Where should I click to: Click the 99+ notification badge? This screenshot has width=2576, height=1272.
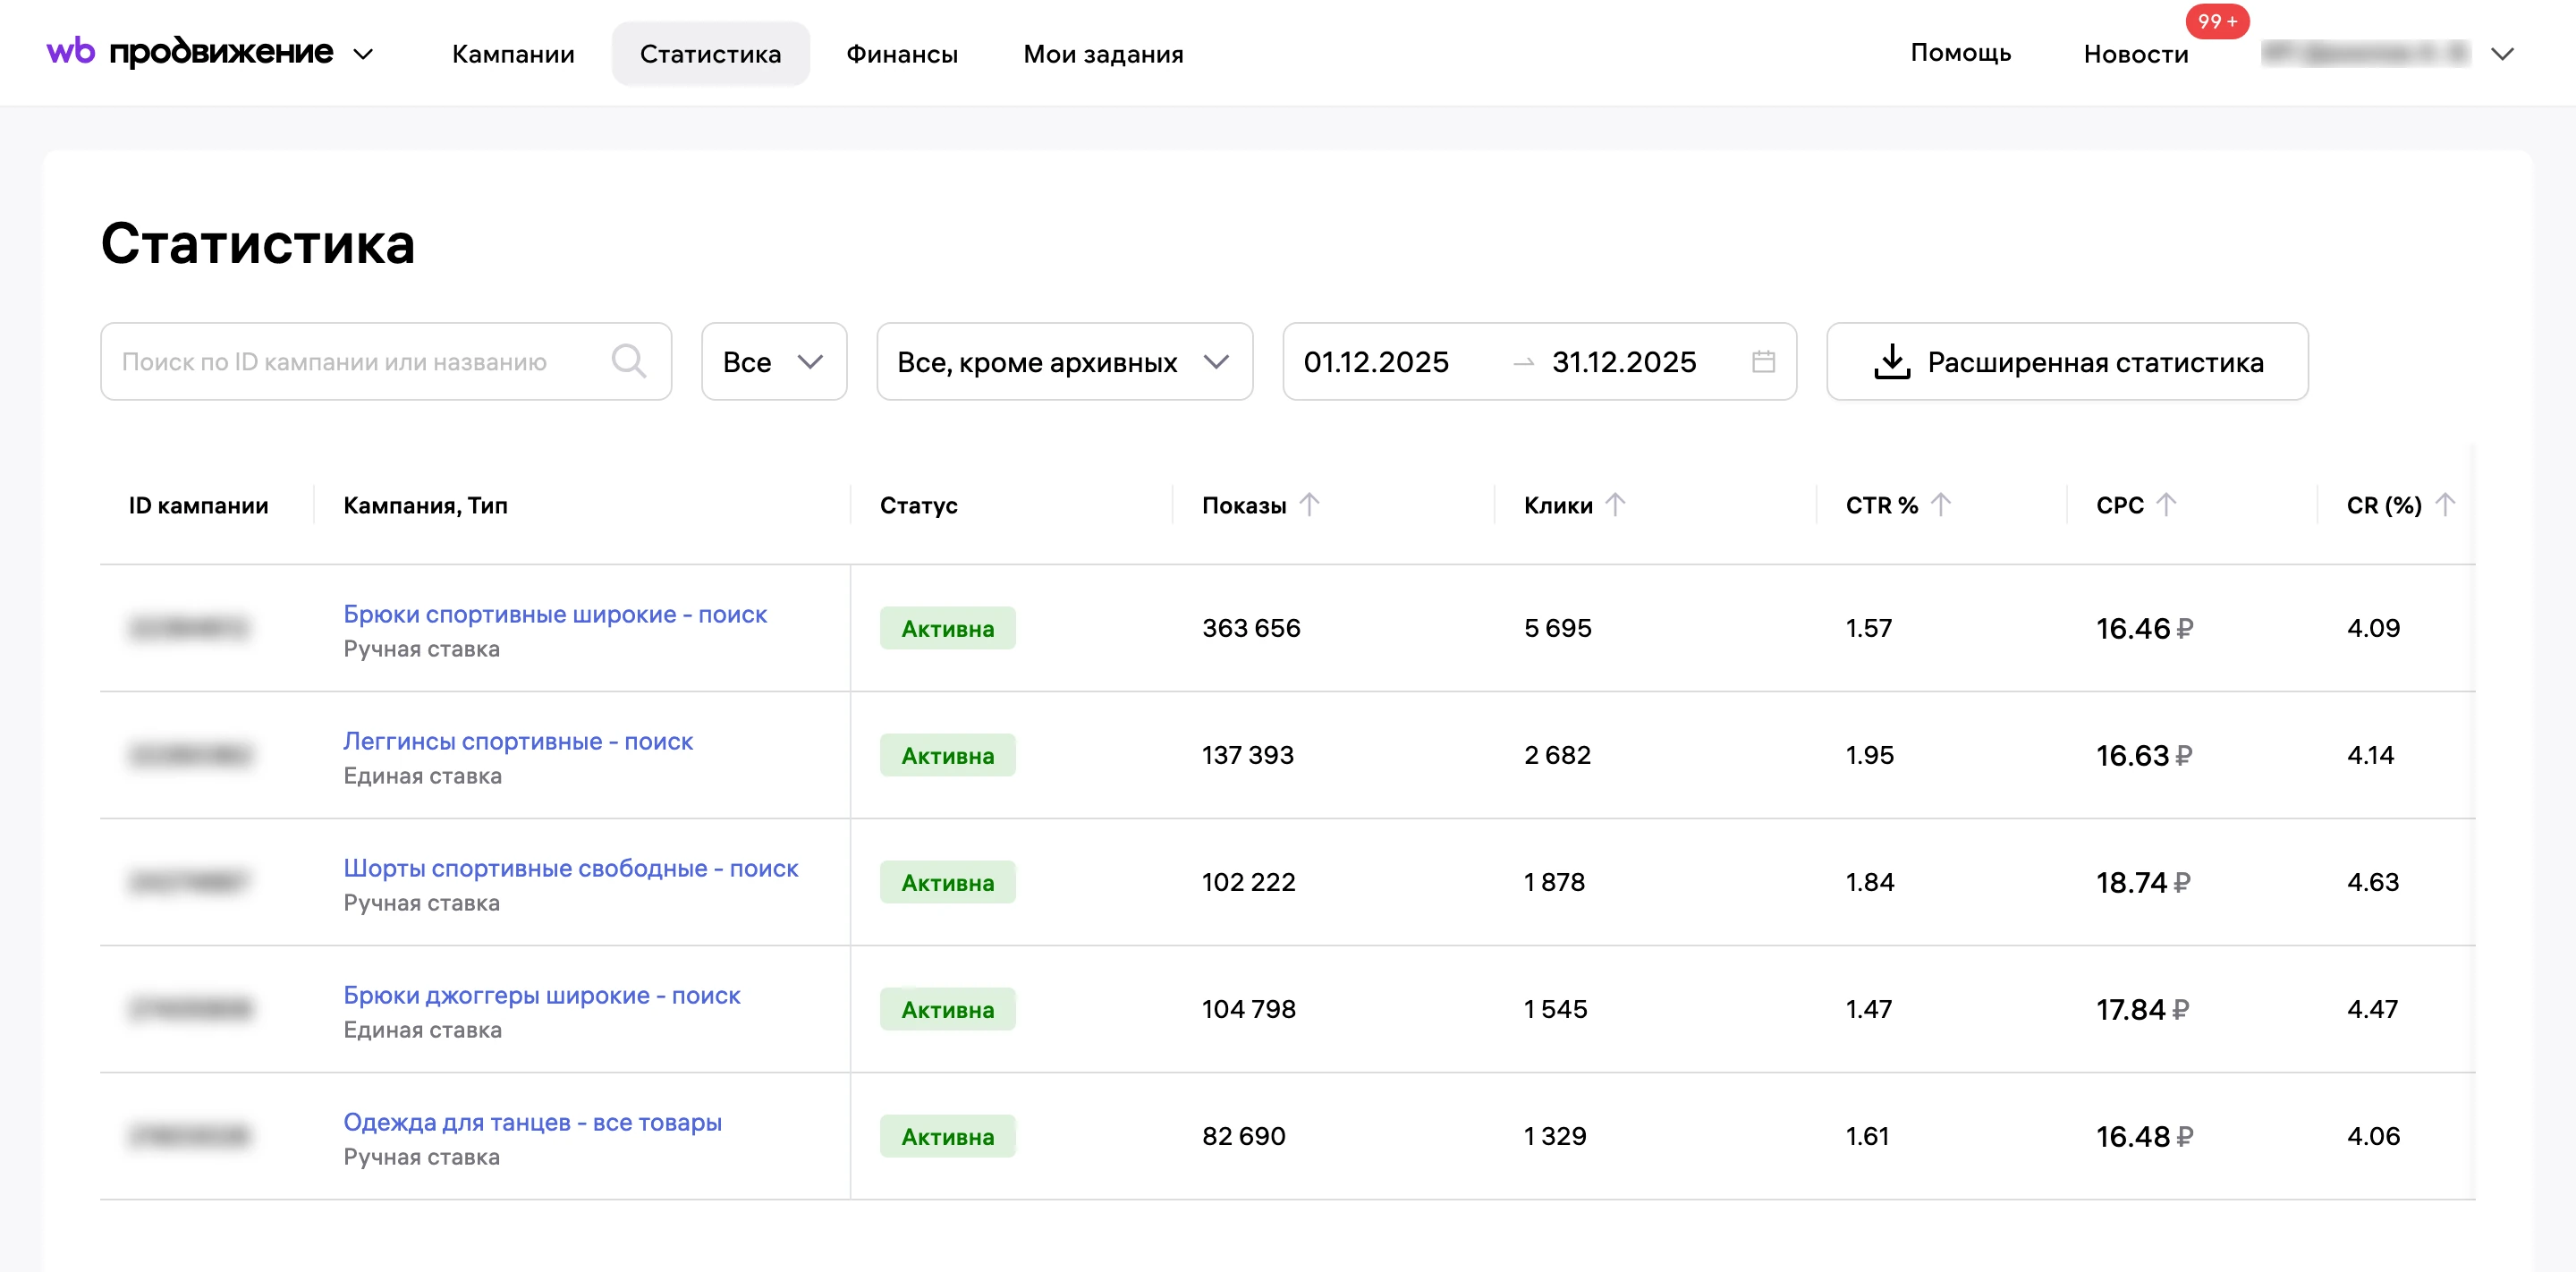[2217, 21]
